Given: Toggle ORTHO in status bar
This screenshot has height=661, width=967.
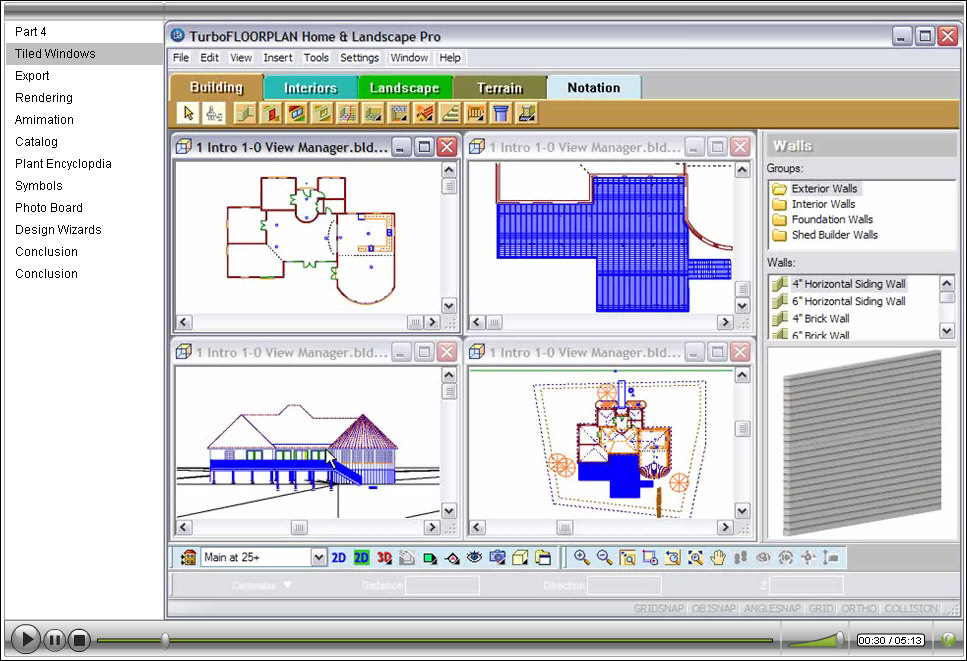Looking at the screenshot, I should (859, 609).
